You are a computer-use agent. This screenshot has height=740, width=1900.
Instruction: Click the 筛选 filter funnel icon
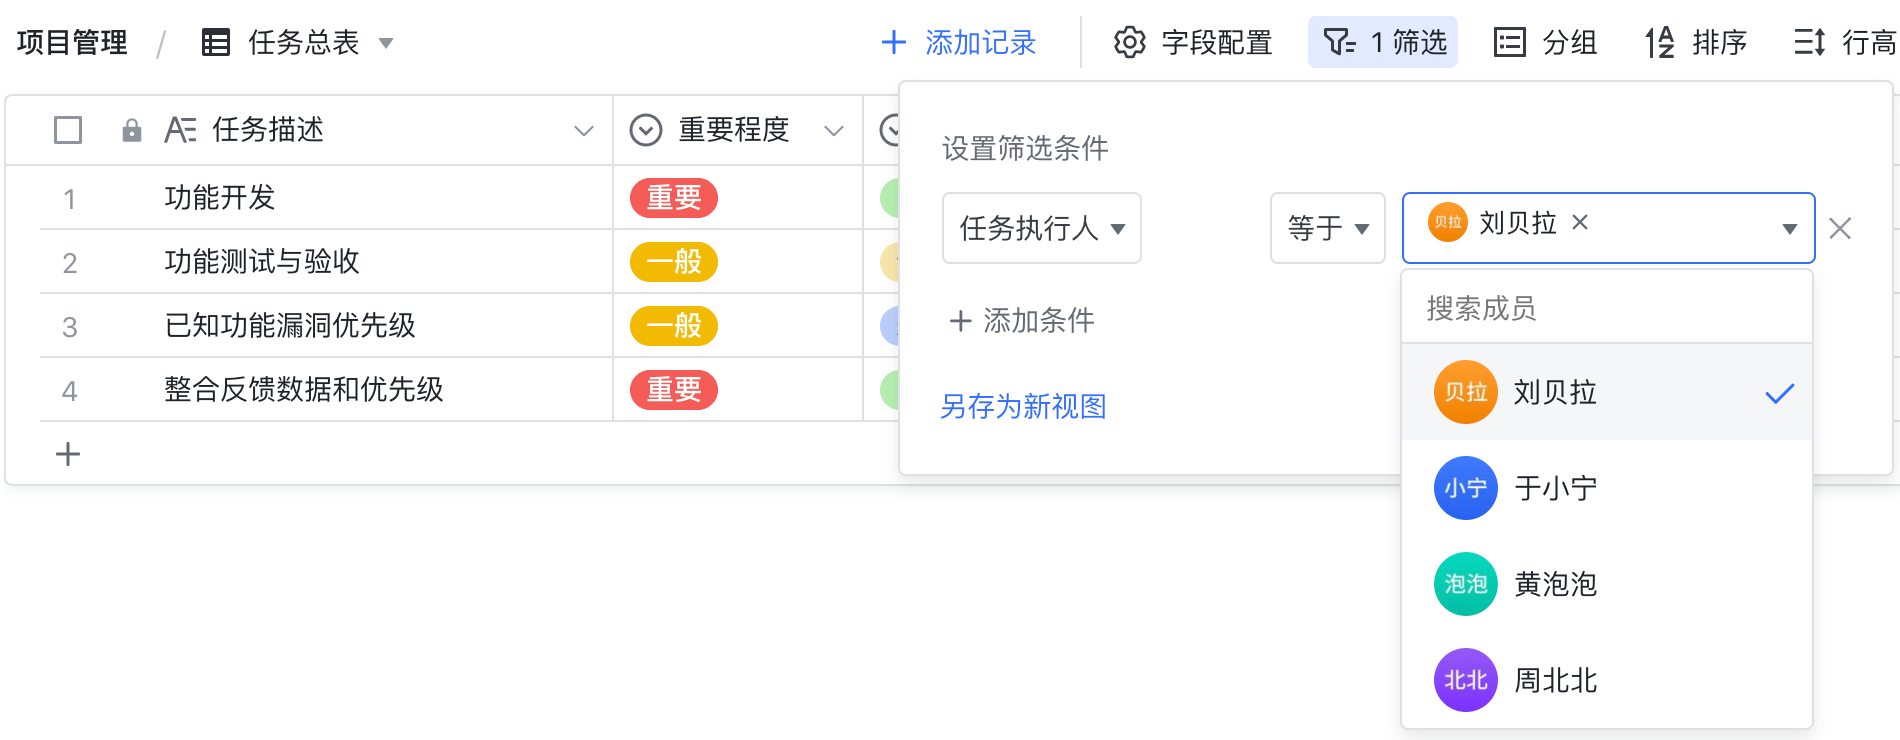1339,42
